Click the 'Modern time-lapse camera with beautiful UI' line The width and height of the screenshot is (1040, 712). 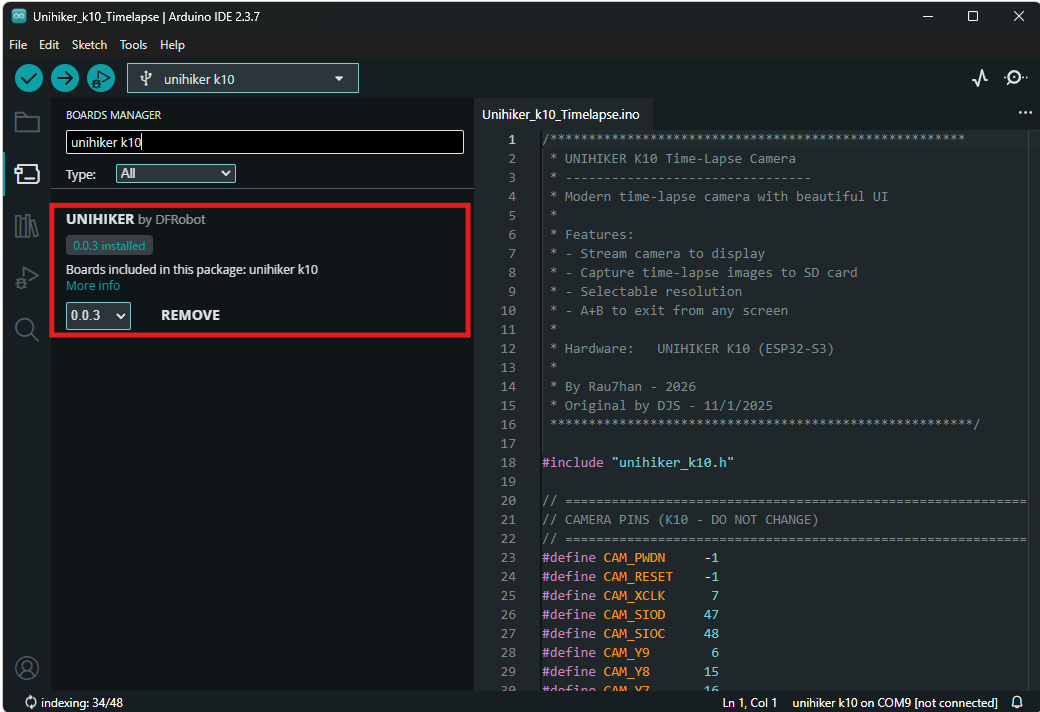coord(719,196)
